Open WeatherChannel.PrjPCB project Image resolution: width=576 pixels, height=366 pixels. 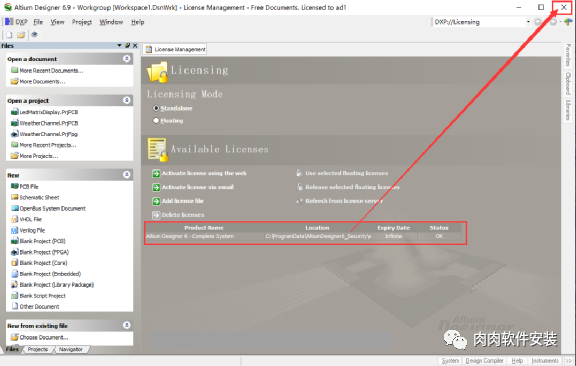[44, 123]
